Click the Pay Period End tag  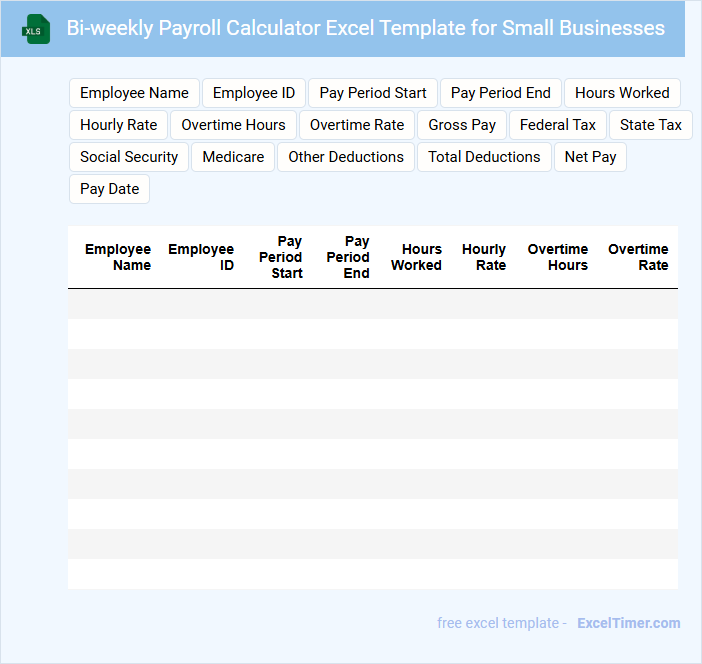501,93
